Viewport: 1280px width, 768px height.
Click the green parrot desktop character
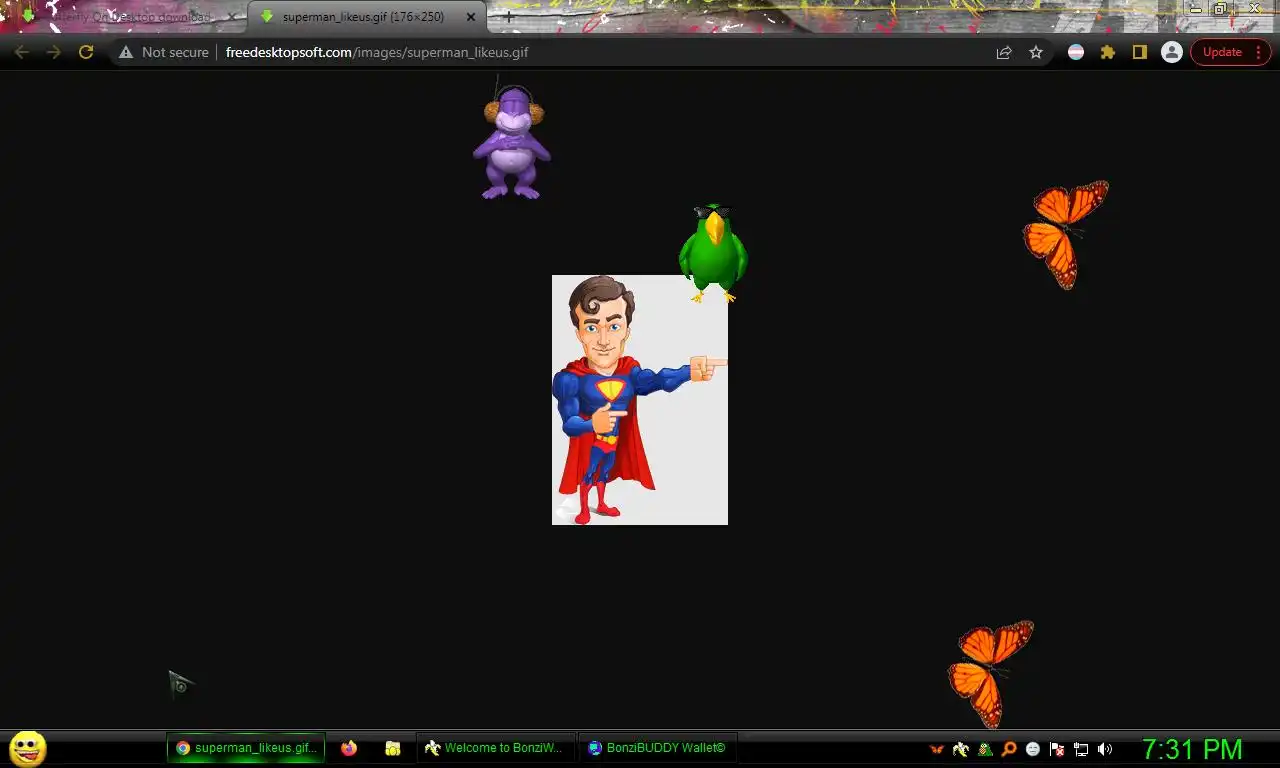(x=713, y=253)
